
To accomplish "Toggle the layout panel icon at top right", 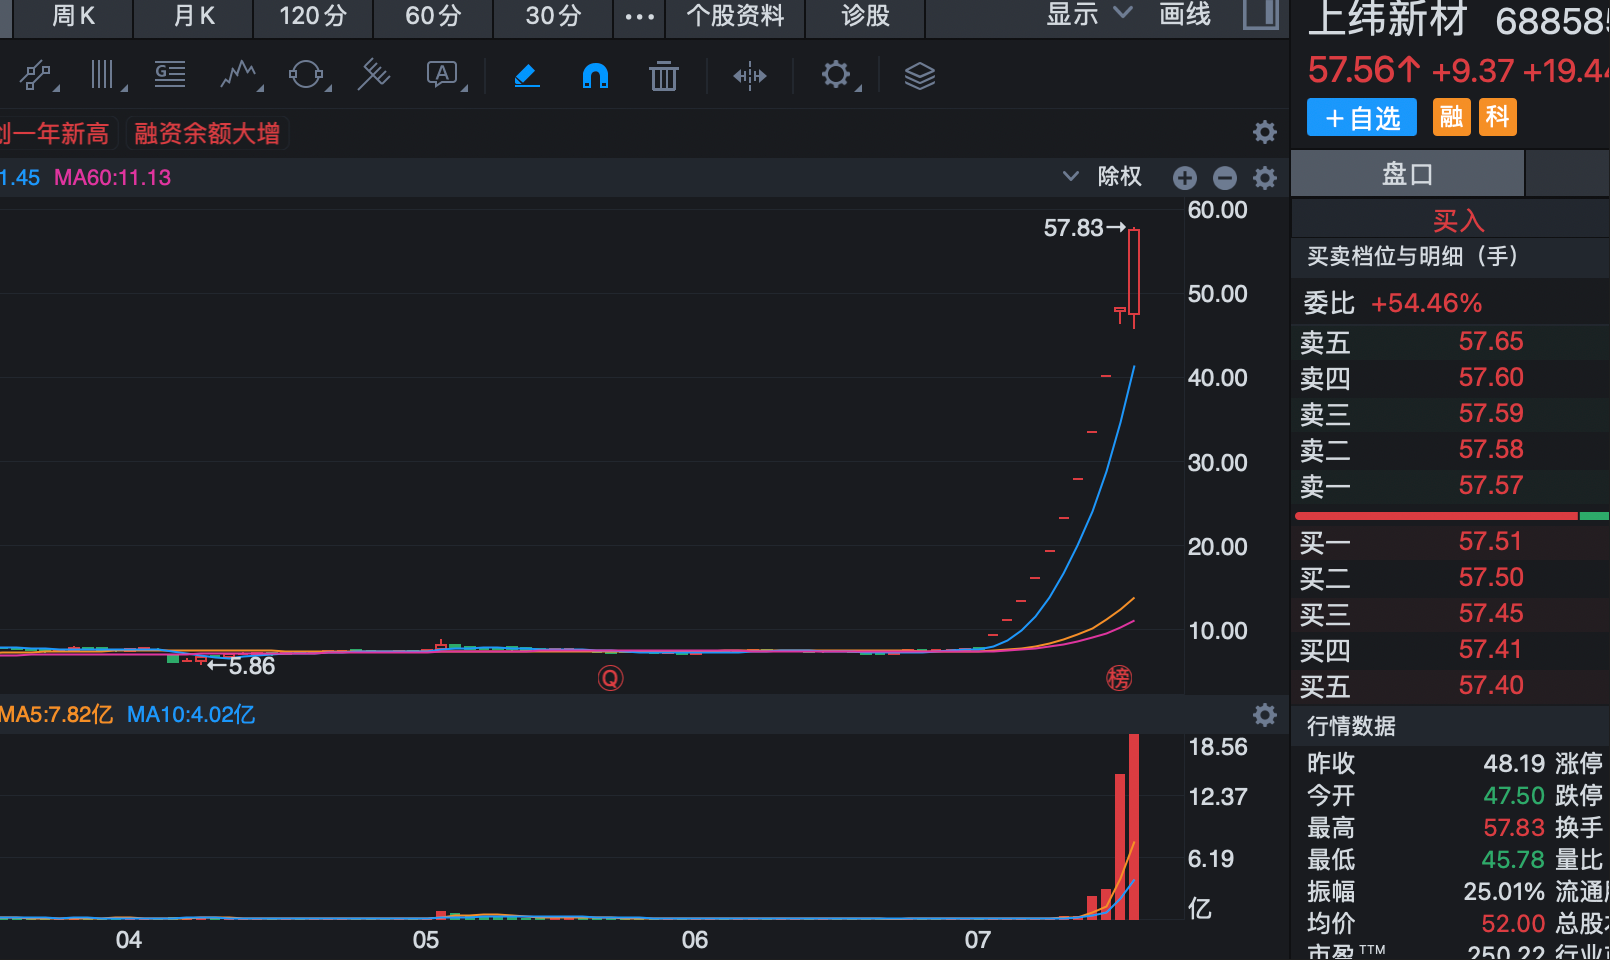I will coord(1261,14).
